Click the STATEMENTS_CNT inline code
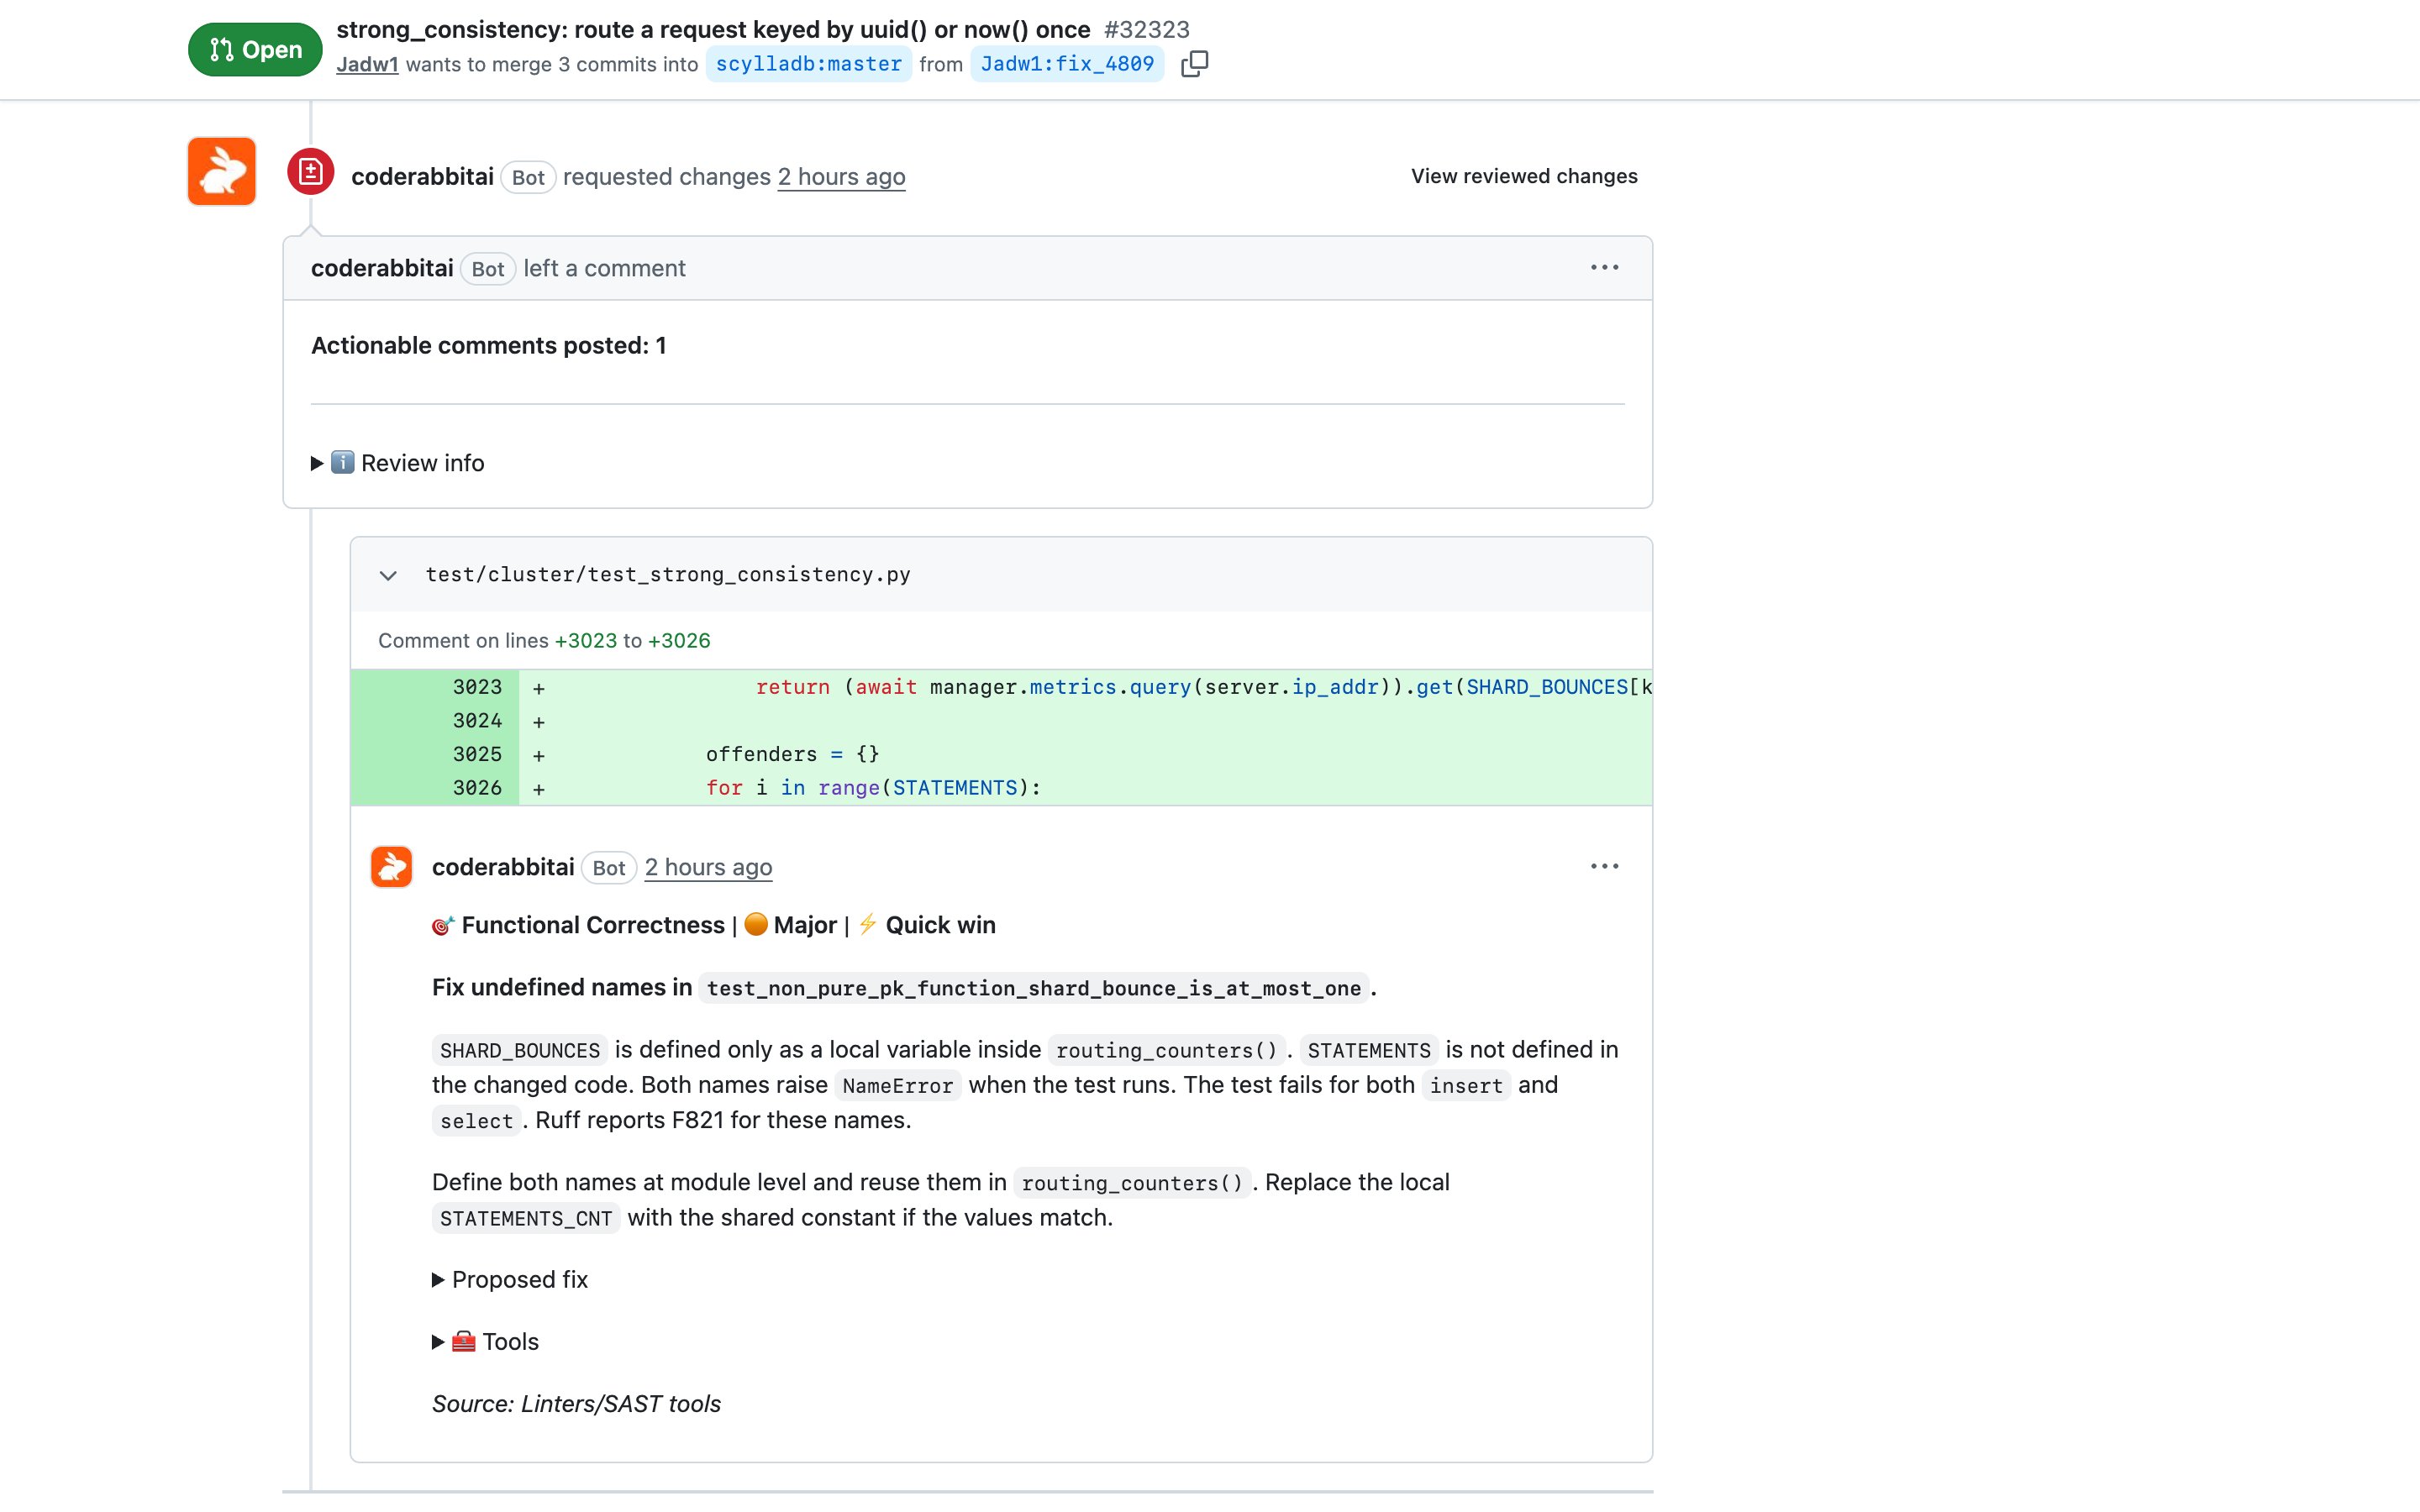Image resolution: width=2420 pixels, height=1512 pixels. coord(525,1218)
